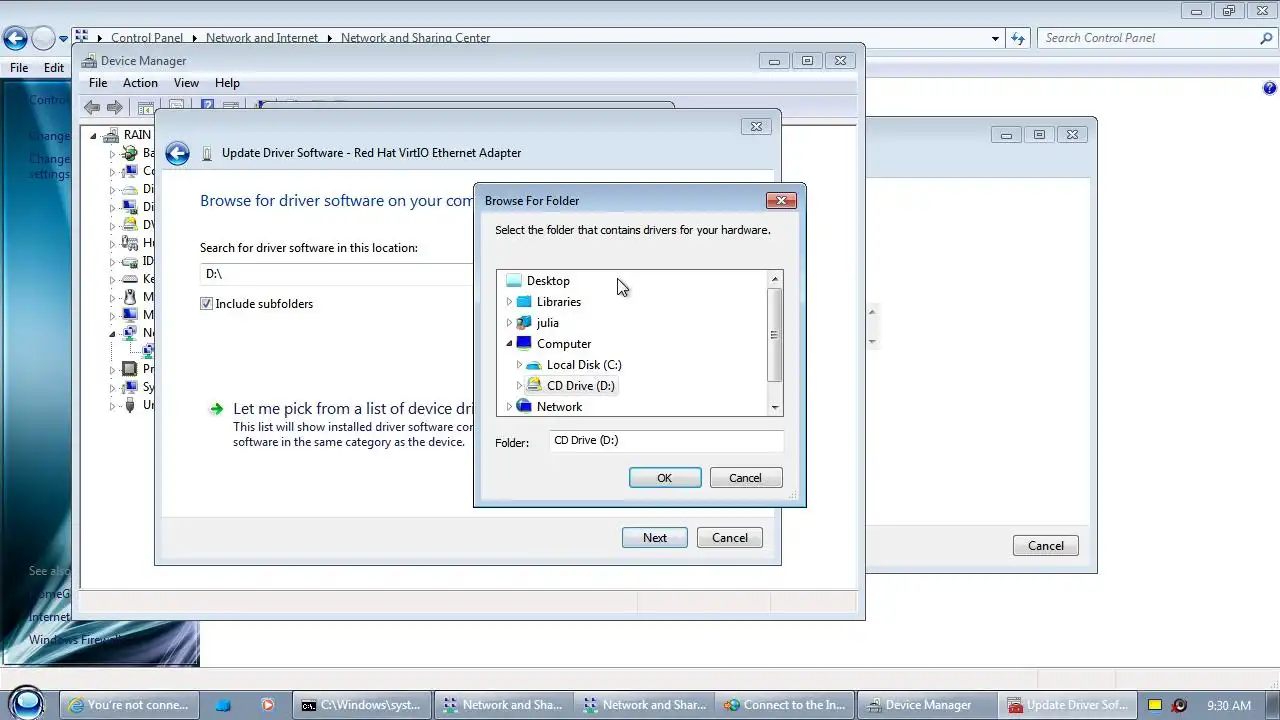Click Let me pick from a list link
Screen dimensions: 1280x720
coord(352,409)
